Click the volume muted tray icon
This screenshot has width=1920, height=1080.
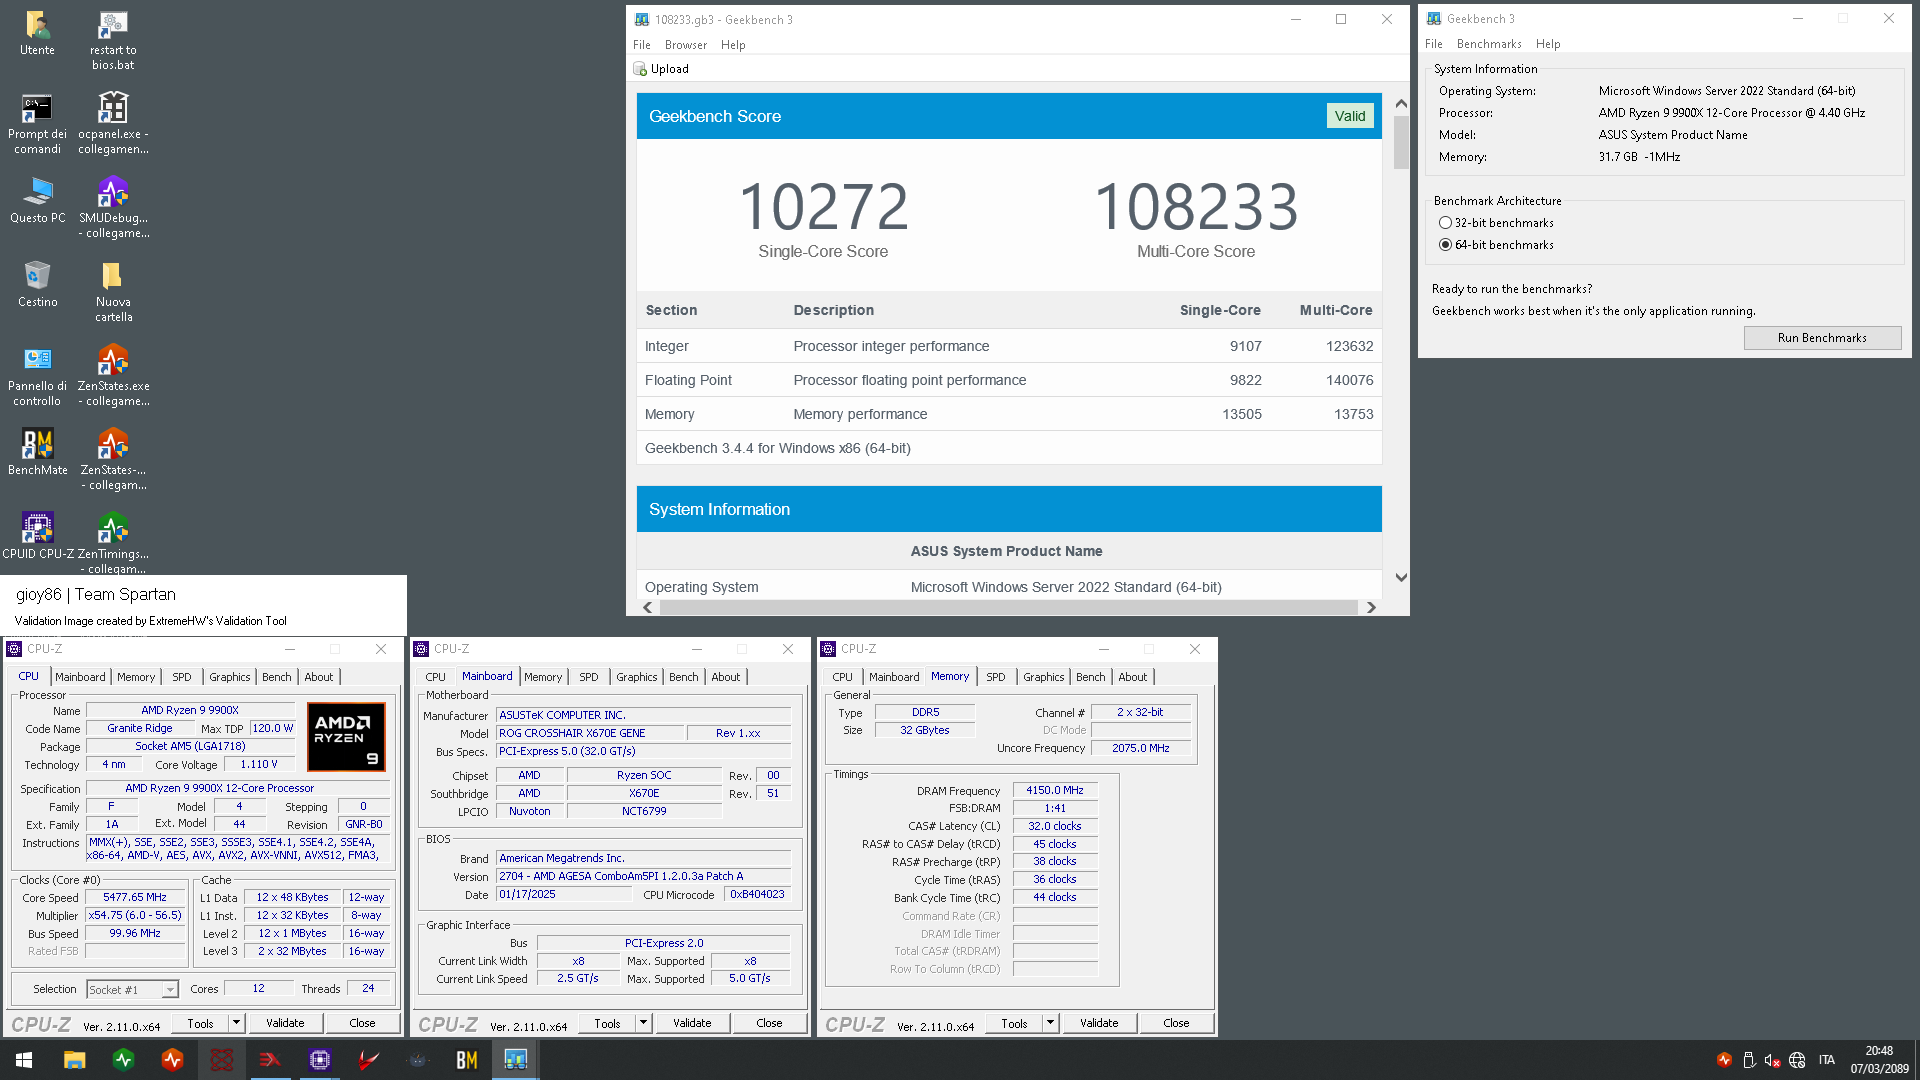pos(1772,1060)
